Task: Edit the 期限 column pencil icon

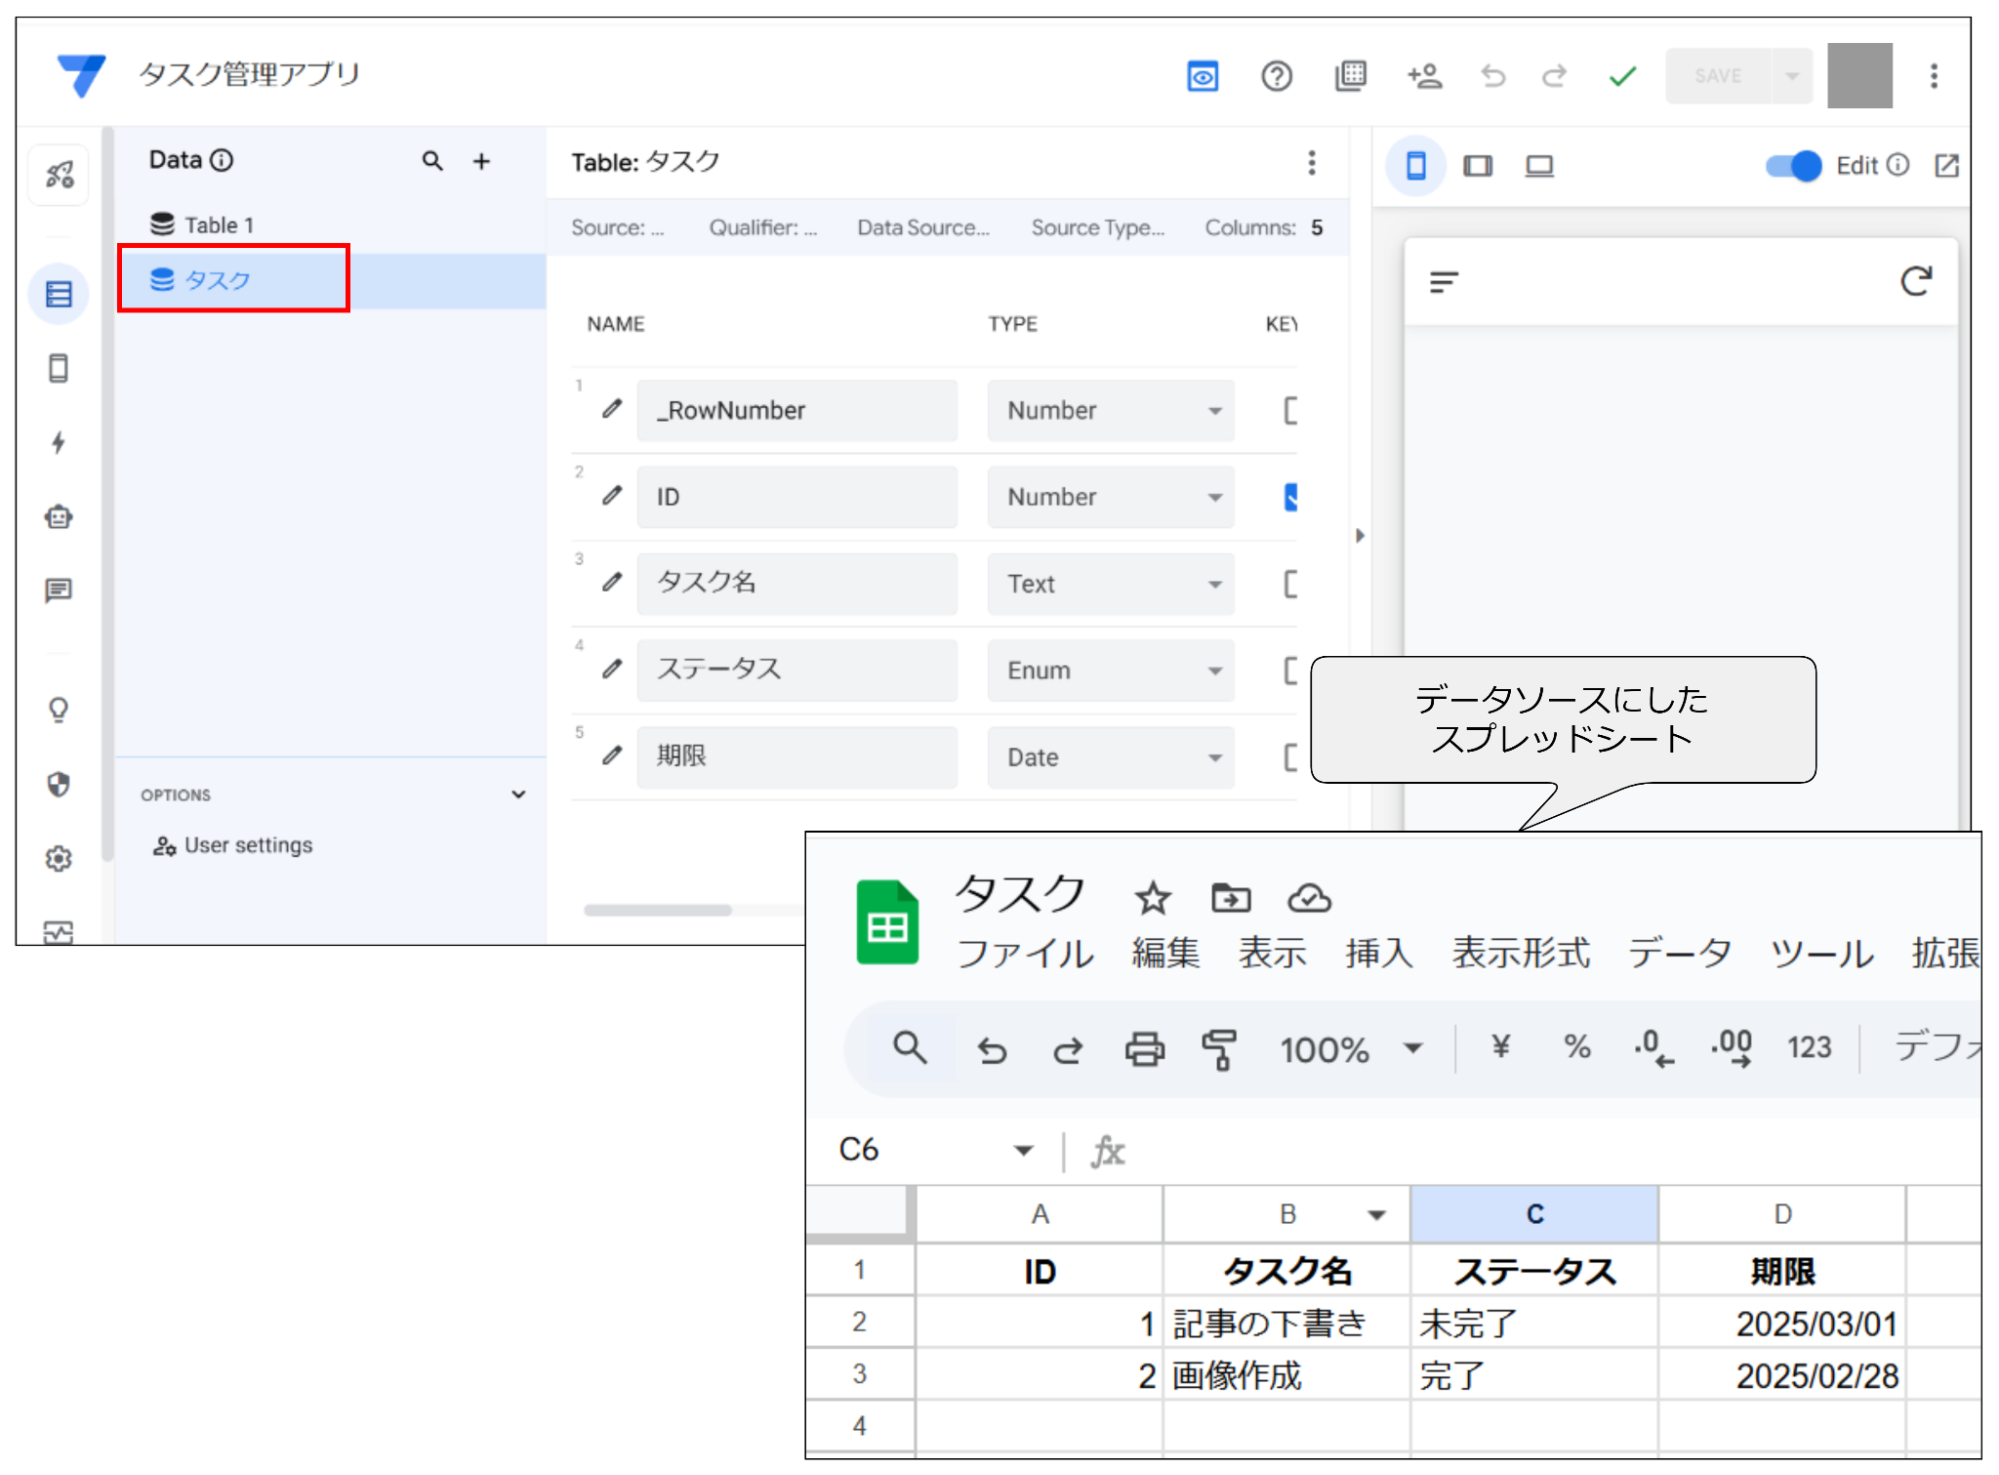Action: tap(612, 756)
